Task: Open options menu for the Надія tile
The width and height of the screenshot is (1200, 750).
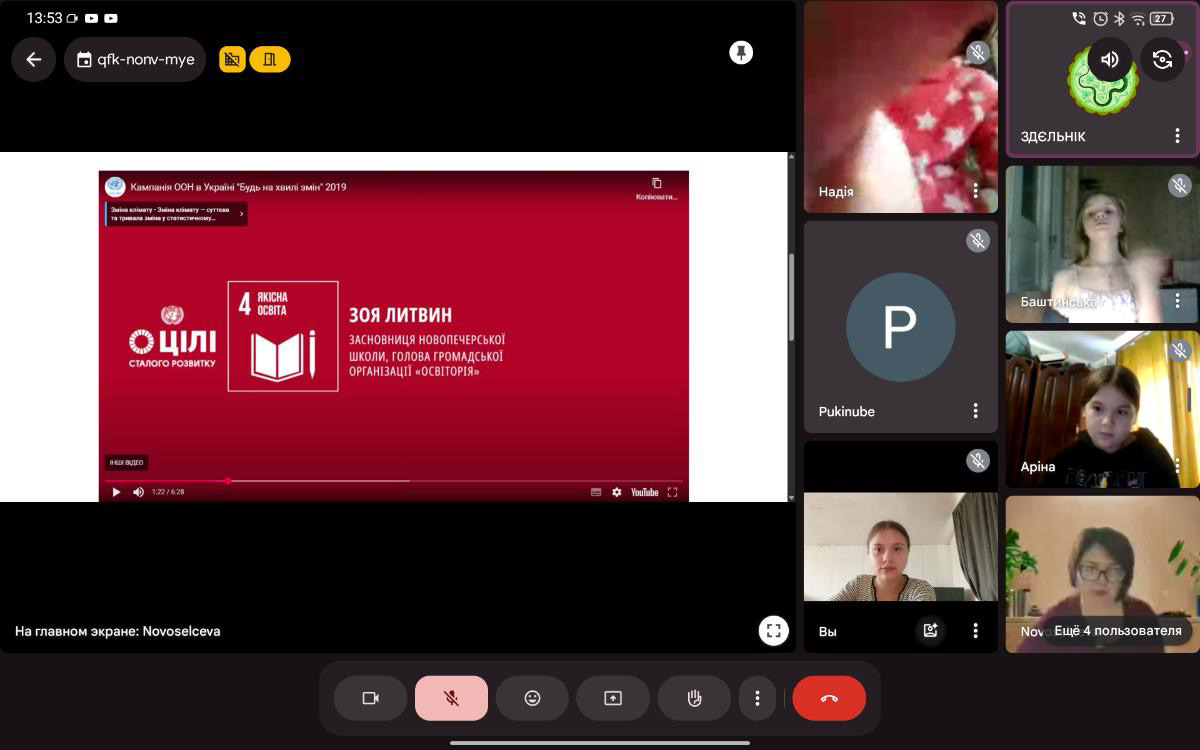Action: (975, 190)
